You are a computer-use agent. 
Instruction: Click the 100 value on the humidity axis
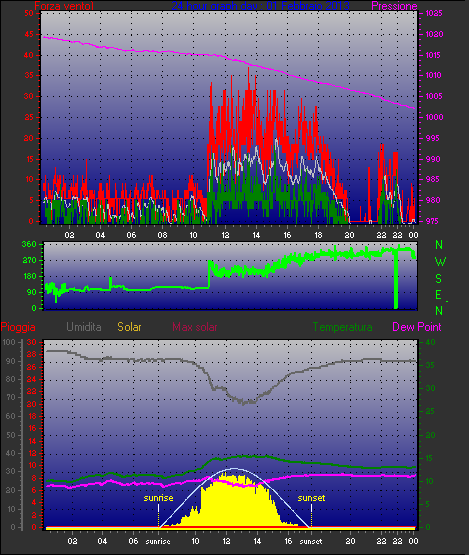(9, 342)
